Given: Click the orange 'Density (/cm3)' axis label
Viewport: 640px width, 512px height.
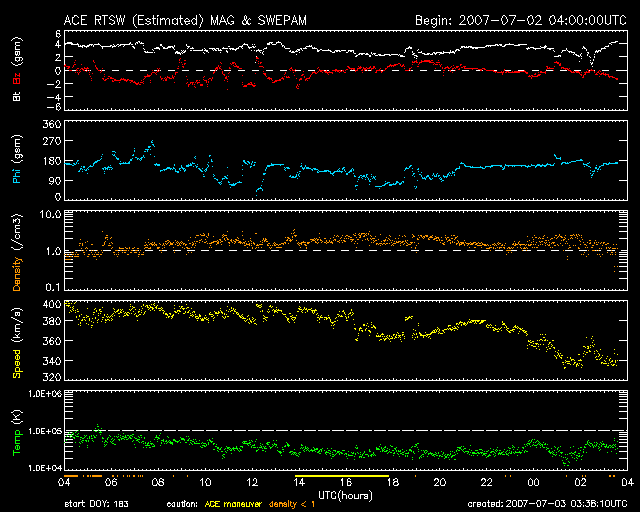Looking at the screenshot, I should [x=17, y=253].
